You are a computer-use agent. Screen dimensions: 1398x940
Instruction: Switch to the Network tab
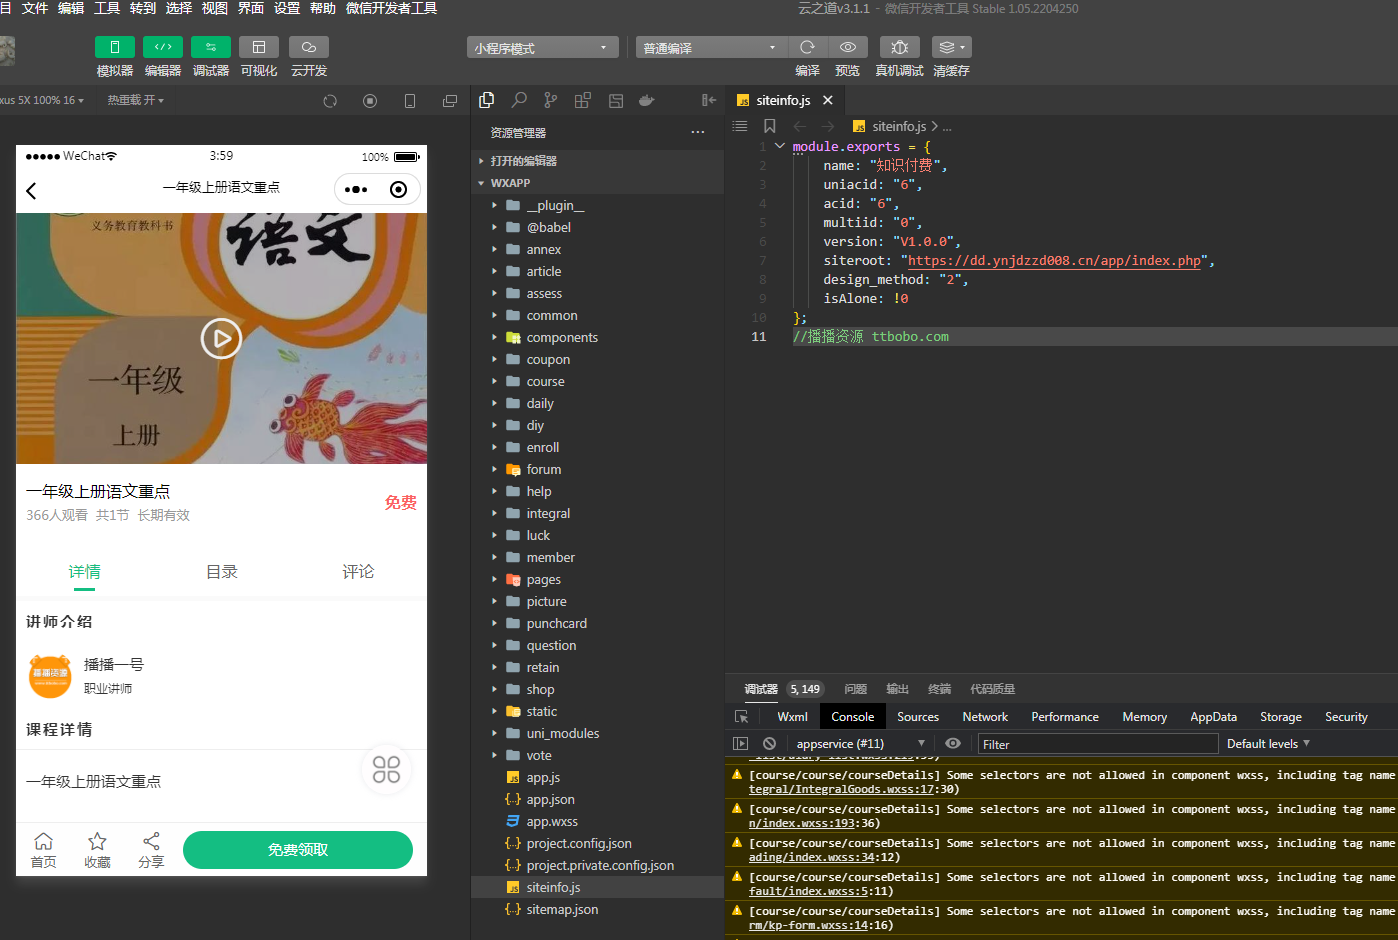tap(985, 717)
